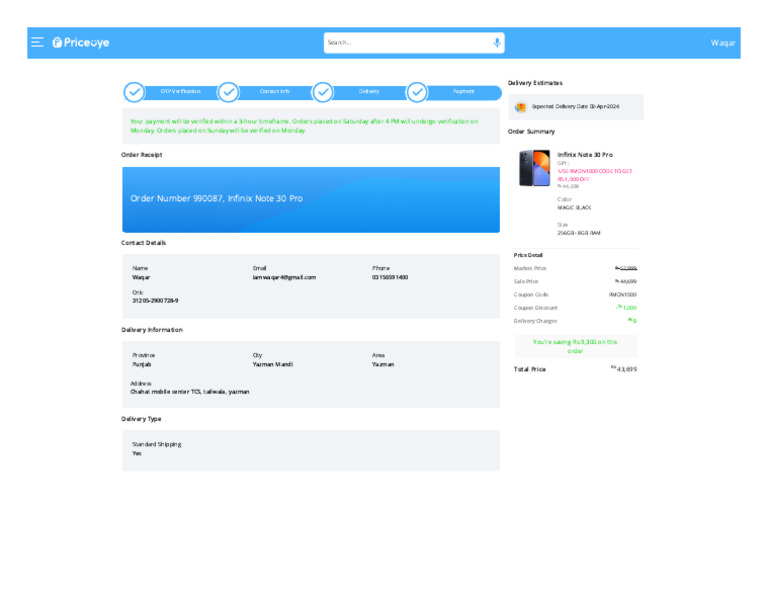The width and height of the screenshot is (768, 594).
Task: Click the Delivery Estimates heading
Action: point(535,83)
